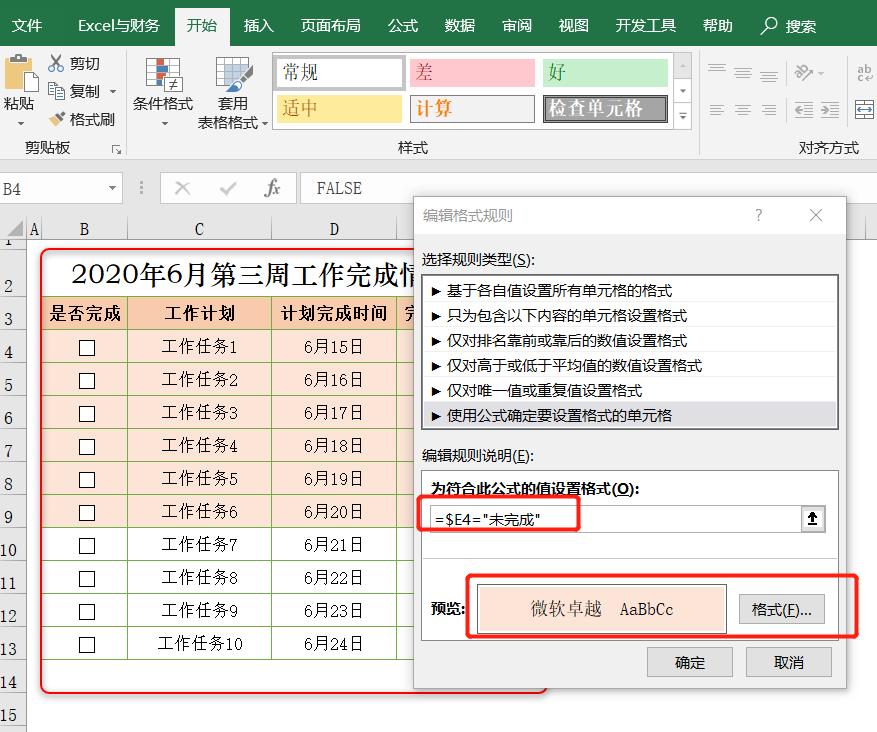The height and width of the screenshot is (732, 877).
Task: Click the wrap text icon
Action: coord(864,73)
